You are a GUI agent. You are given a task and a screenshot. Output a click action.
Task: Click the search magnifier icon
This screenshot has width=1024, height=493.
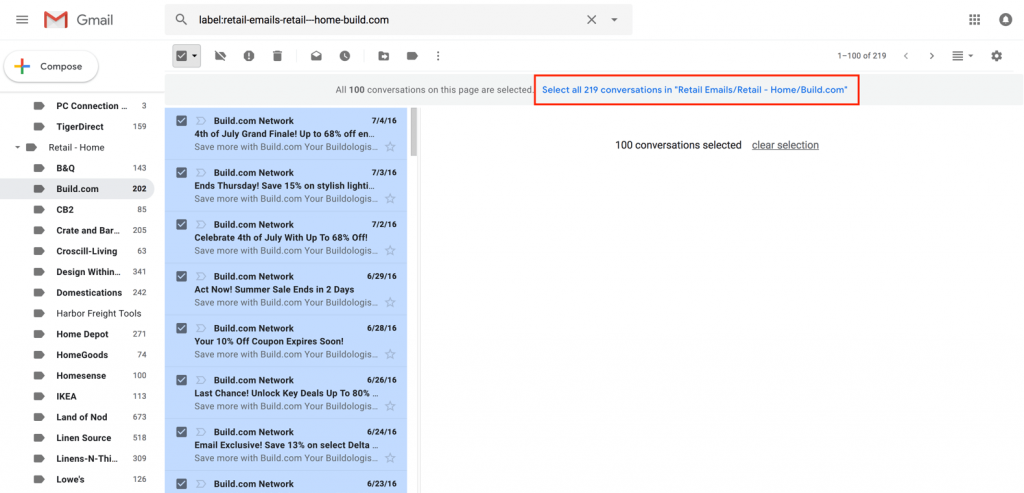[181, 20]
